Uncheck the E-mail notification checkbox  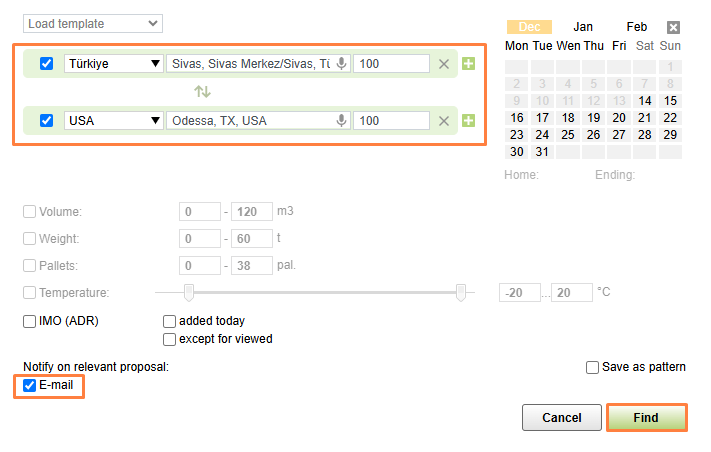point(30,385)
